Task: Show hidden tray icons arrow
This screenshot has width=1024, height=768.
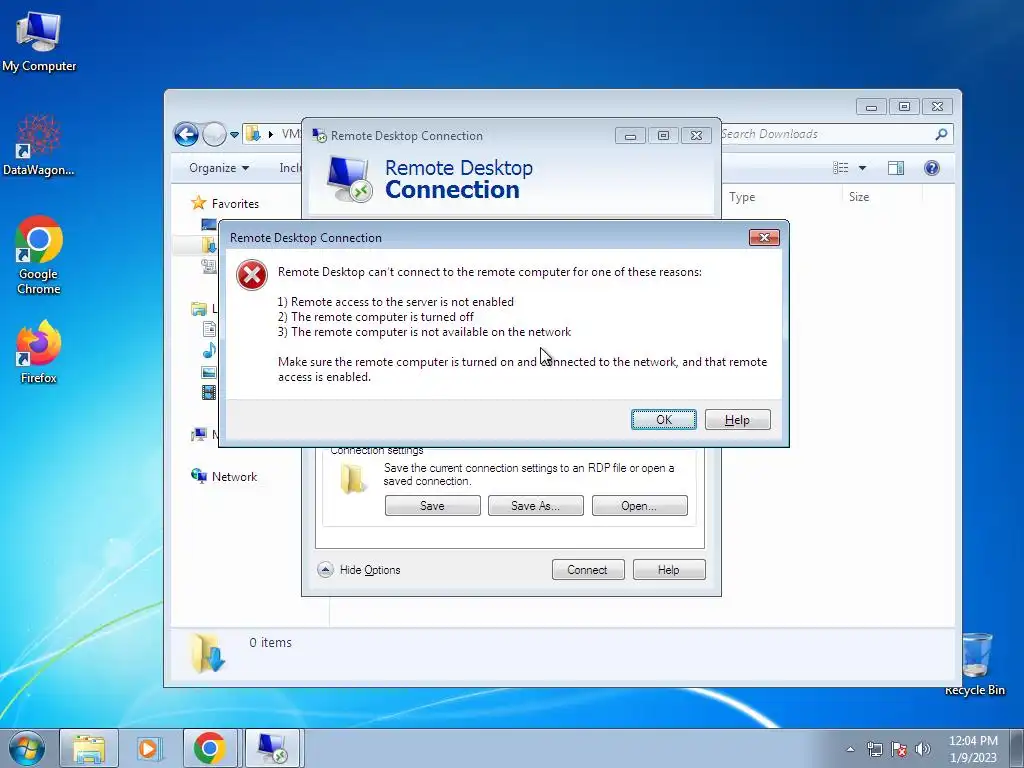Action: pyautogui.click(x=850, y=749)
